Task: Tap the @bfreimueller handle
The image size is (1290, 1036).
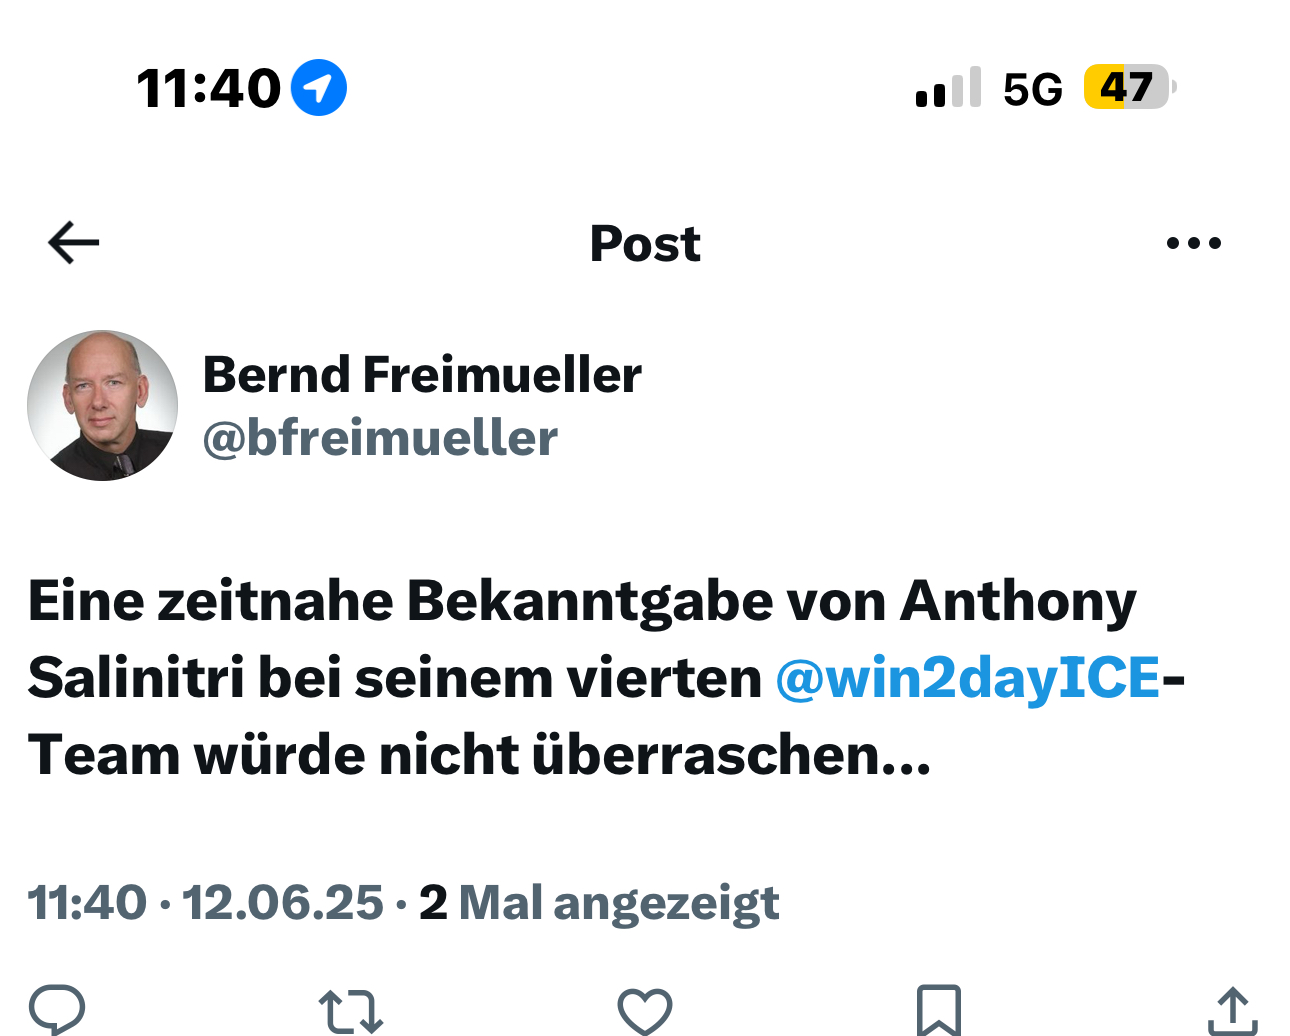Action: tap(380, 438)
